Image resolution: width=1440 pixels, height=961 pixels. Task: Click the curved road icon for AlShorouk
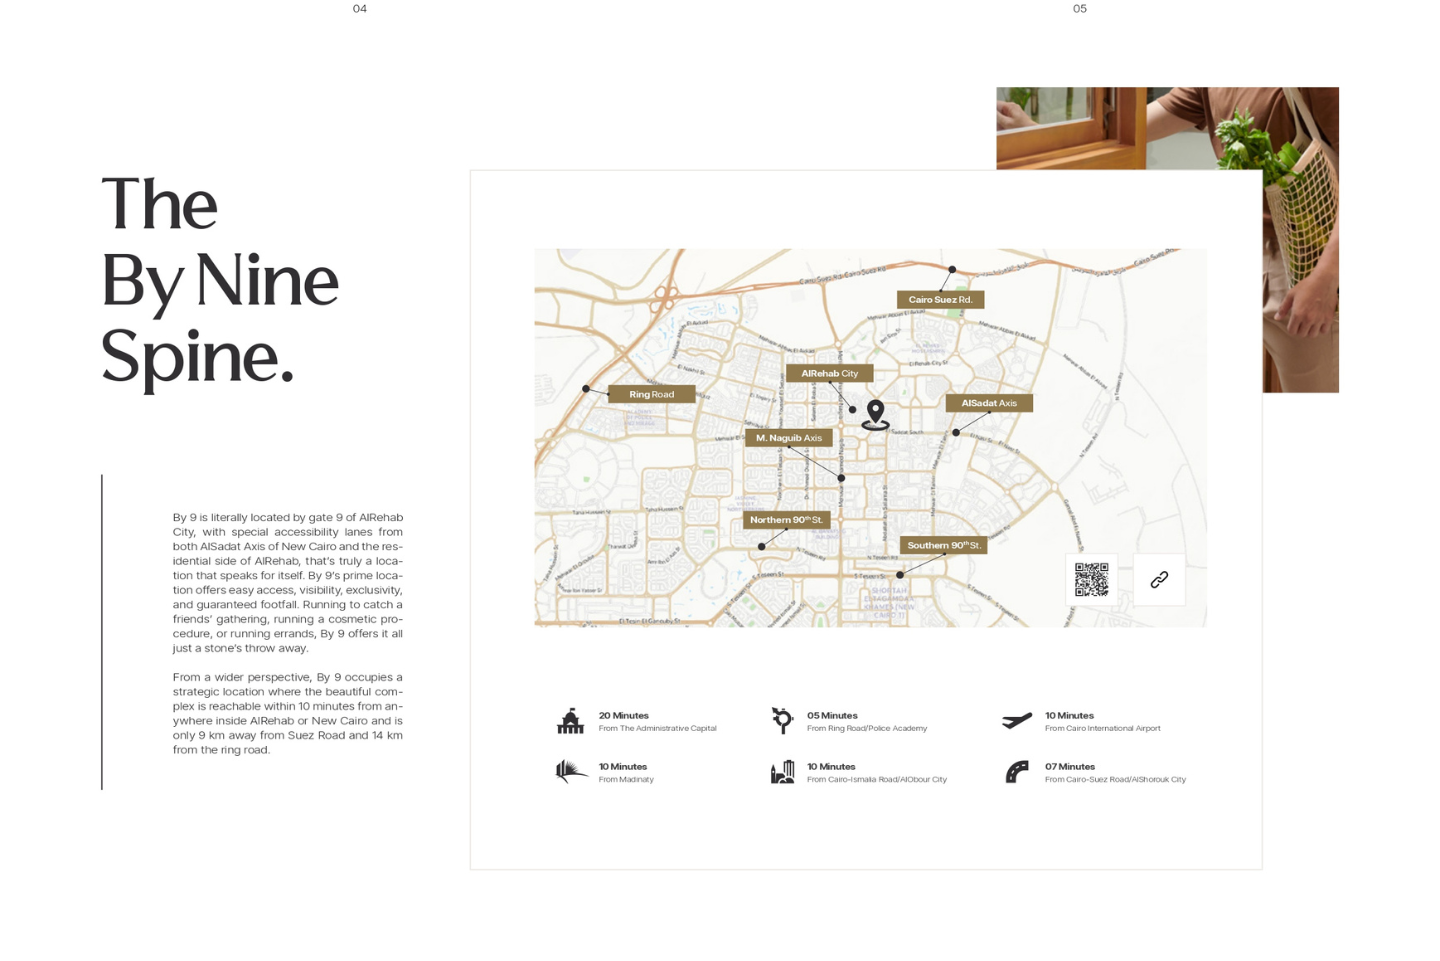pos(1016,772)
